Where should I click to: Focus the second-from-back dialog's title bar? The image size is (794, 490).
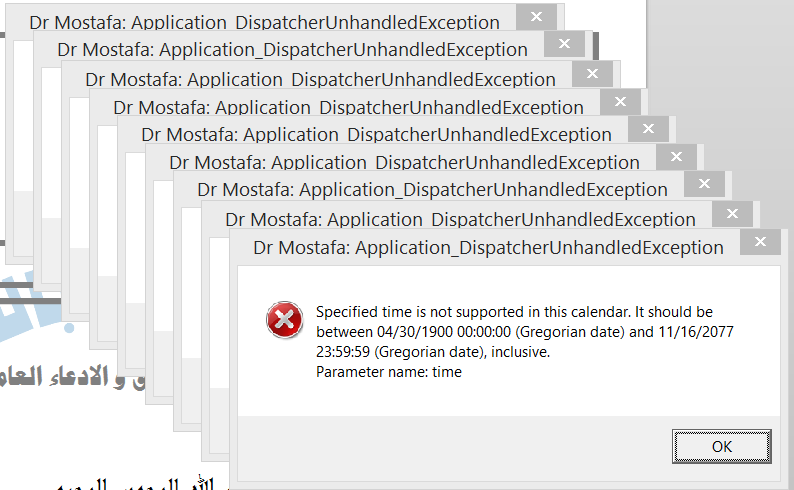coord(292,49)
